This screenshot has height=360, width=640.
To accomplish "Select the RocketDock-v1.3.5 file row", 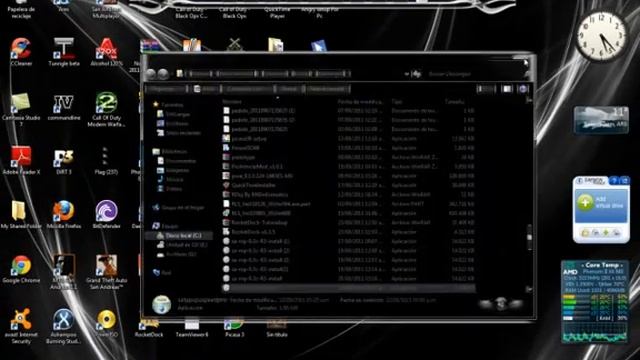I will click(349, 232).
